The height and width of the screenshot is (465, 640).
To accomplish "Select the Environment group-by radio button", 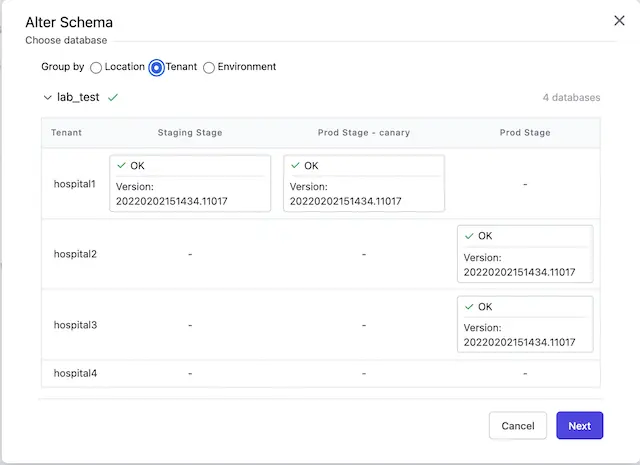I will (x=209, y=68).
